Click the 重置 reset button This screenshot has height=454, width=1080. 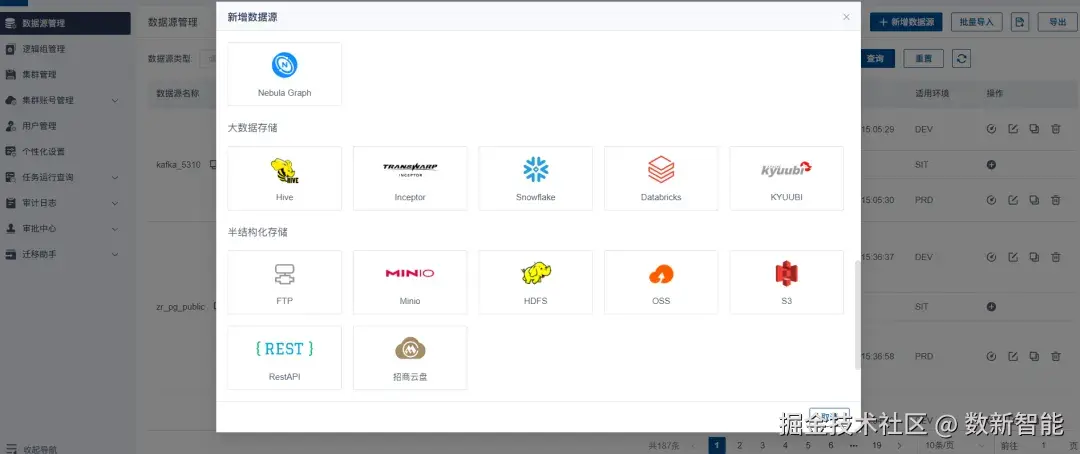[x=924, y=59]
